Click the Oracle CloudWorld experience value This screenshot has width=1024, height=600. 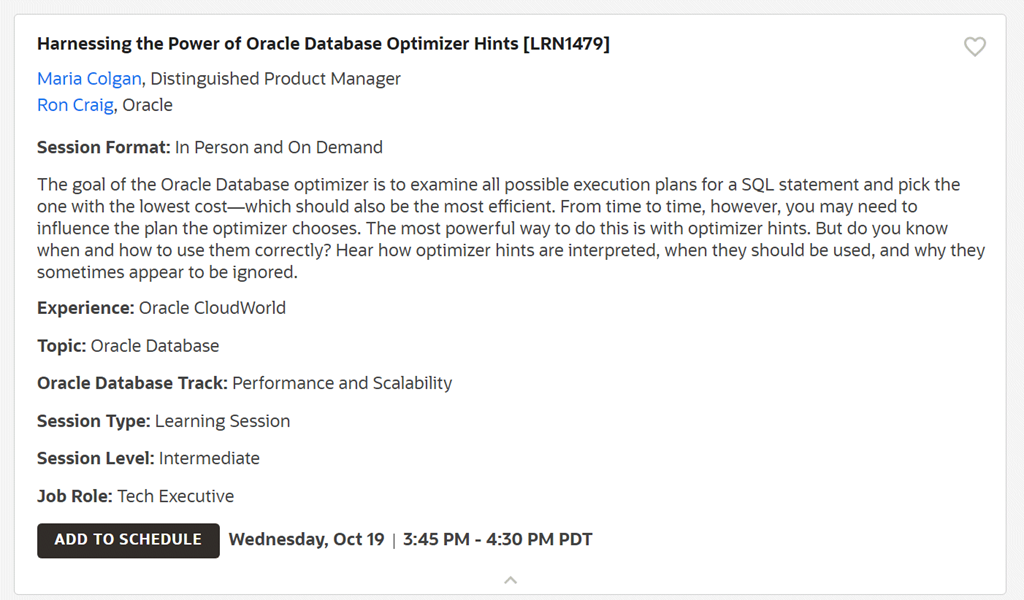pyautogui.click(x=212, y=308)
